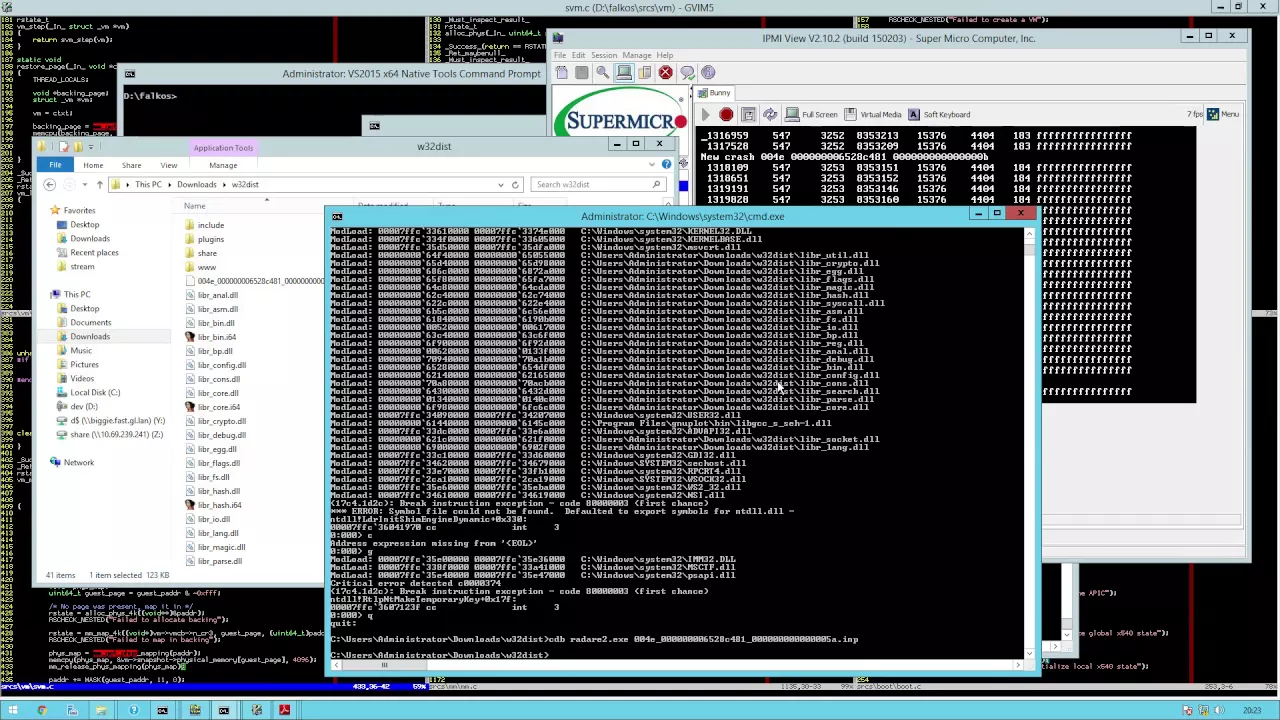Open Explorer help icon
Screen dimensions: 1280x720
pos(666,165)
